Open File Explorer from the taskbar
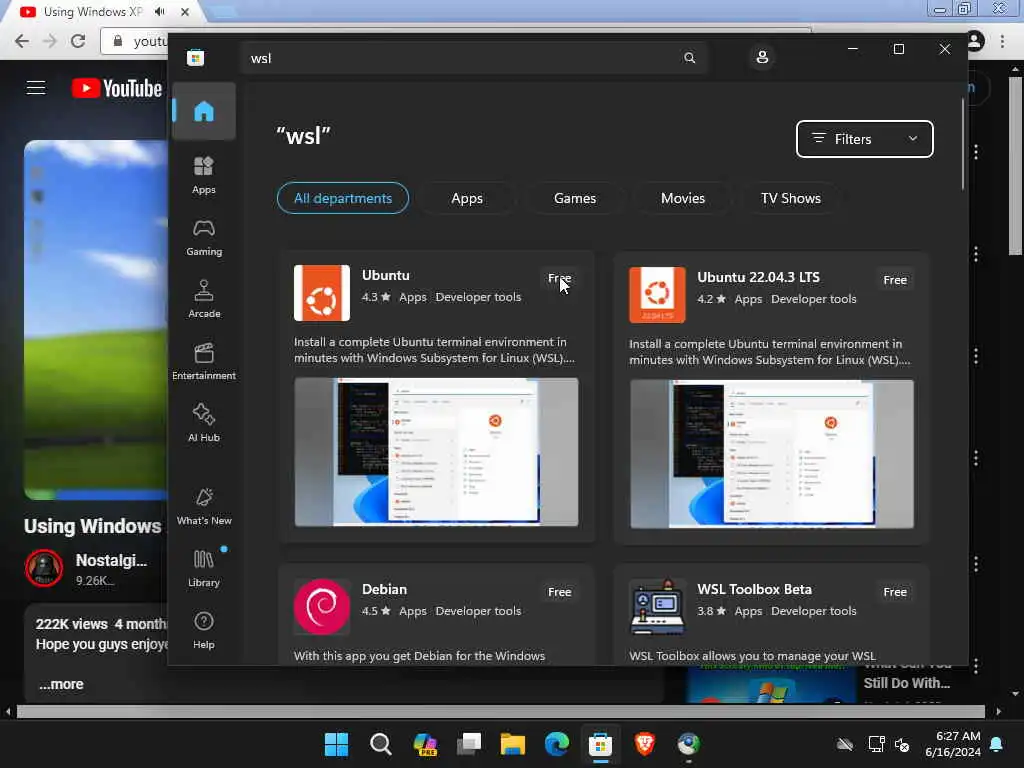Viewport: 1024px width, 768px height. coord(513,744)
